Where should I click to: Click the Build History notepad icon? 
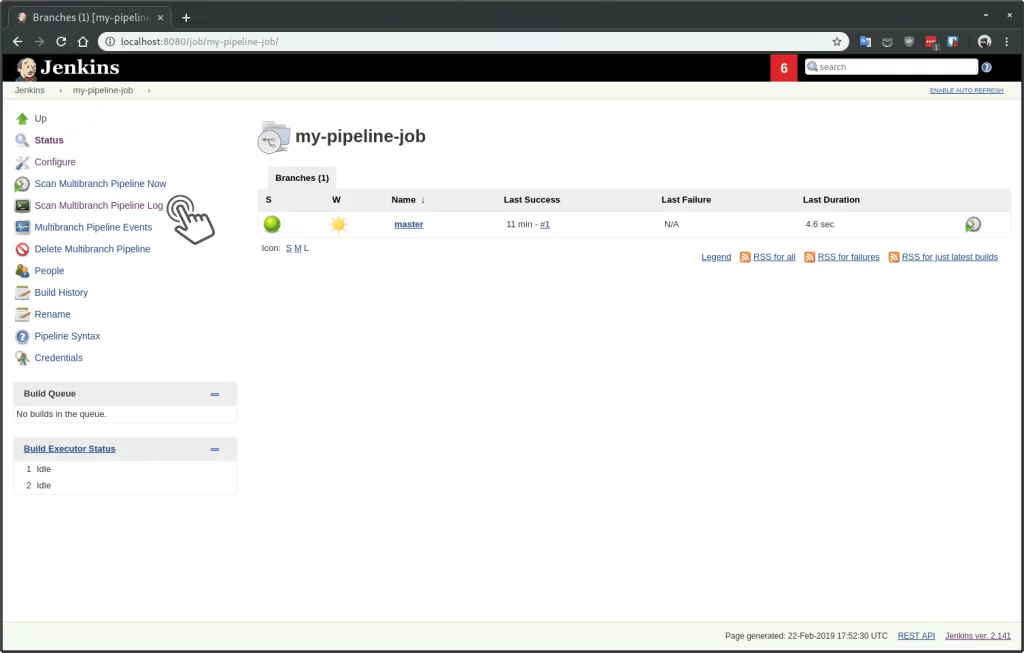point(22,293)
